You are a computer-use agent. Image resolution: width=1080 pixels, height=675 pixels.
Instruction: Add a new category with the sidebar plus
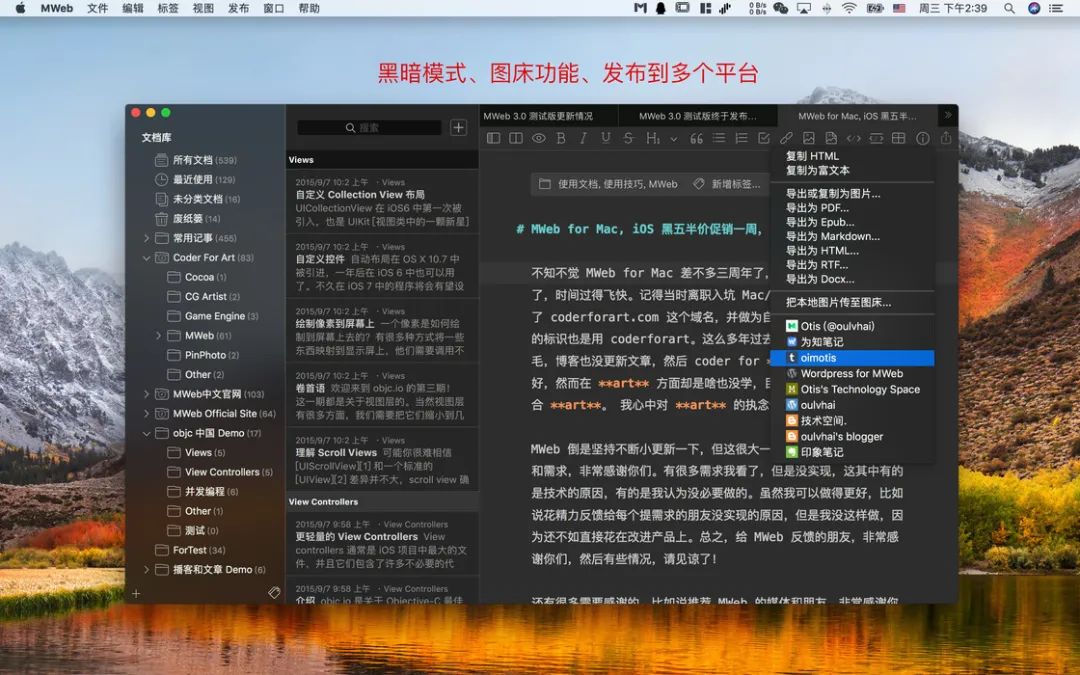(136, 593)
